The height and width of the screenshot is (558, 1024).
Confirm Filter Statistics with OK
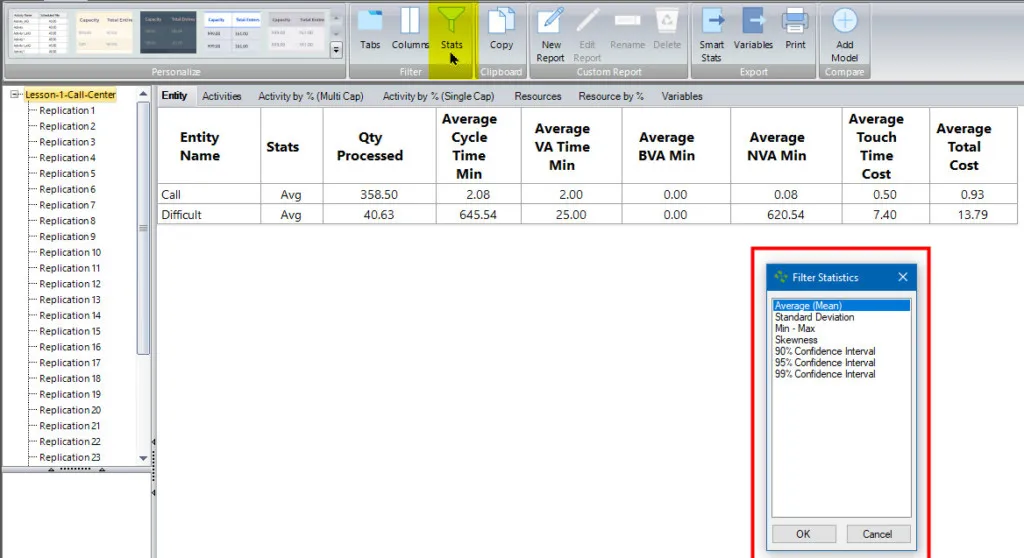click(803, 534)
